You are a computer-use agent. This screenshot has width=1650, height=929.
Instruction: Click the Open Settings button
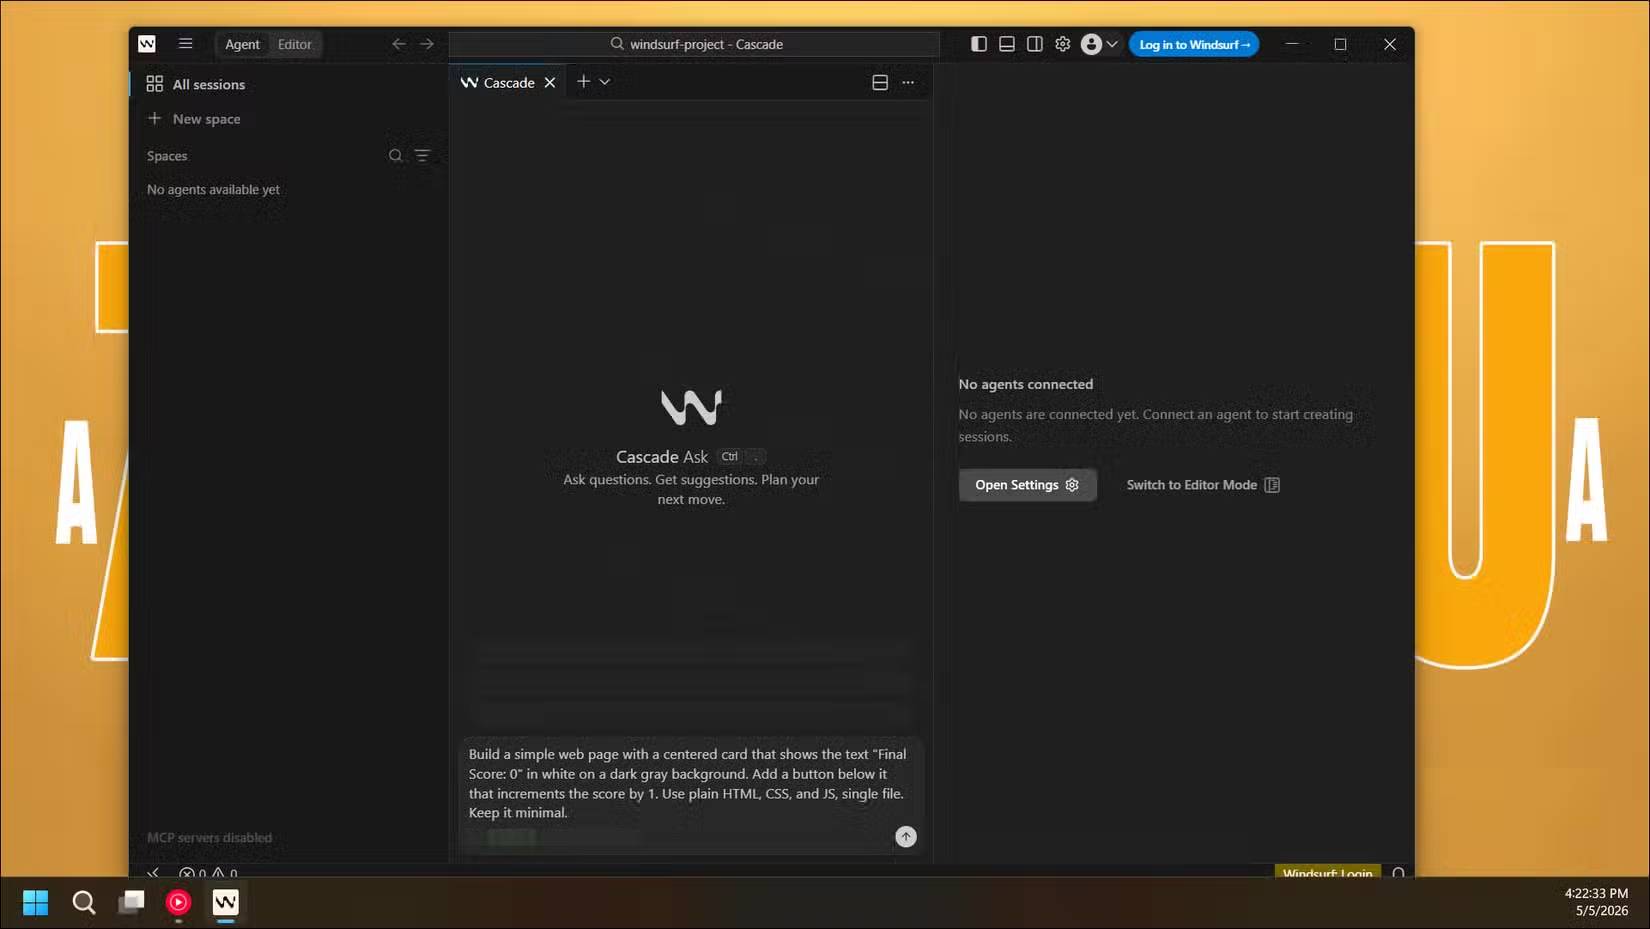(1027, 485)
